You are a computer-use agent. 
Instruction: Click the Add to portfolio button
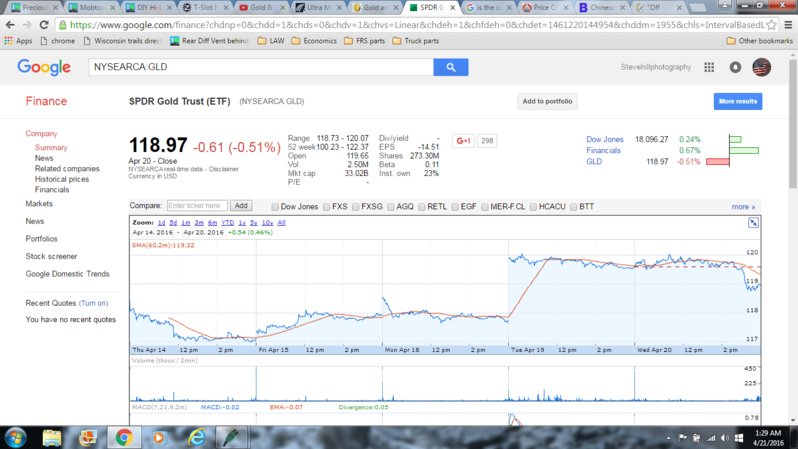[547, 101]
